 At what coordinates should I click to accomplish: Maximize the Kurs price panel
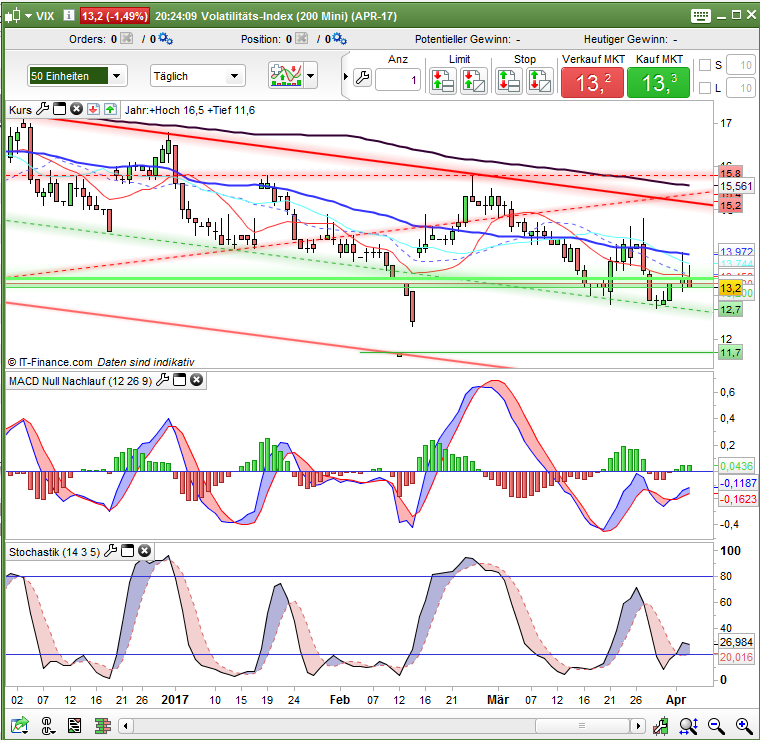tap(60, 109)
